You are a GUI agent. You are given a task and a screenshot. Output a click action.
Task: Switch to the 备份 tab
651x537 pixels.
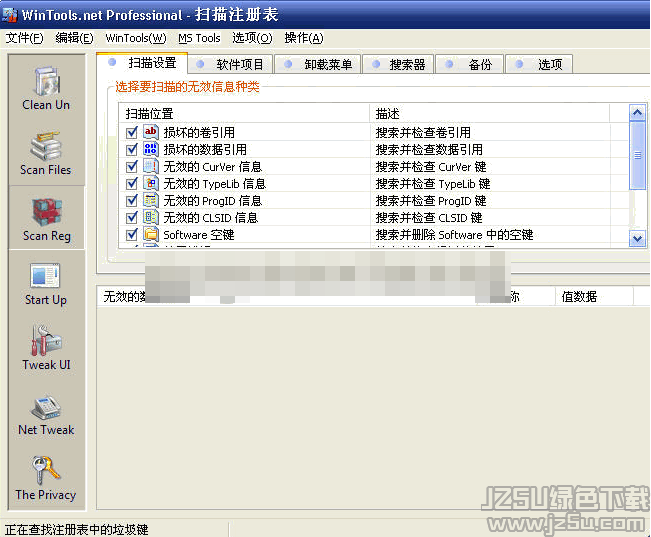click(470, 64)
